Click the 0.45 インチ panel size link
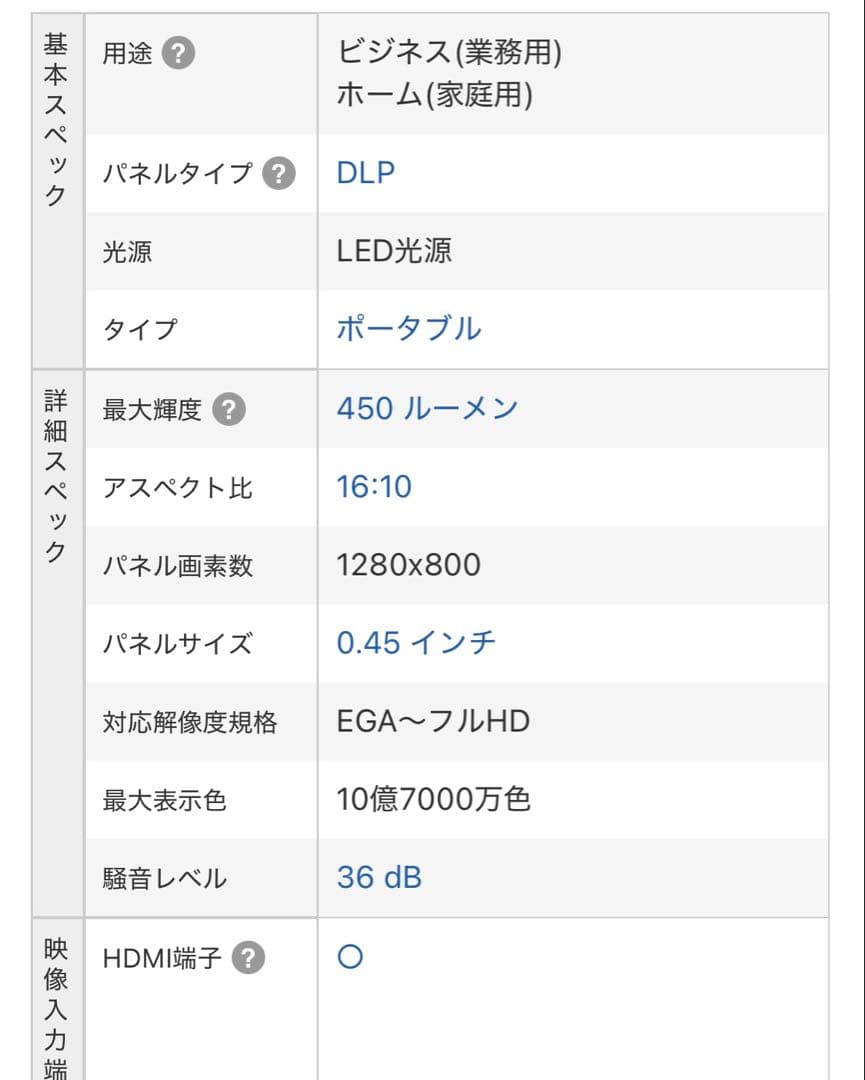 (x=414, y=643)
